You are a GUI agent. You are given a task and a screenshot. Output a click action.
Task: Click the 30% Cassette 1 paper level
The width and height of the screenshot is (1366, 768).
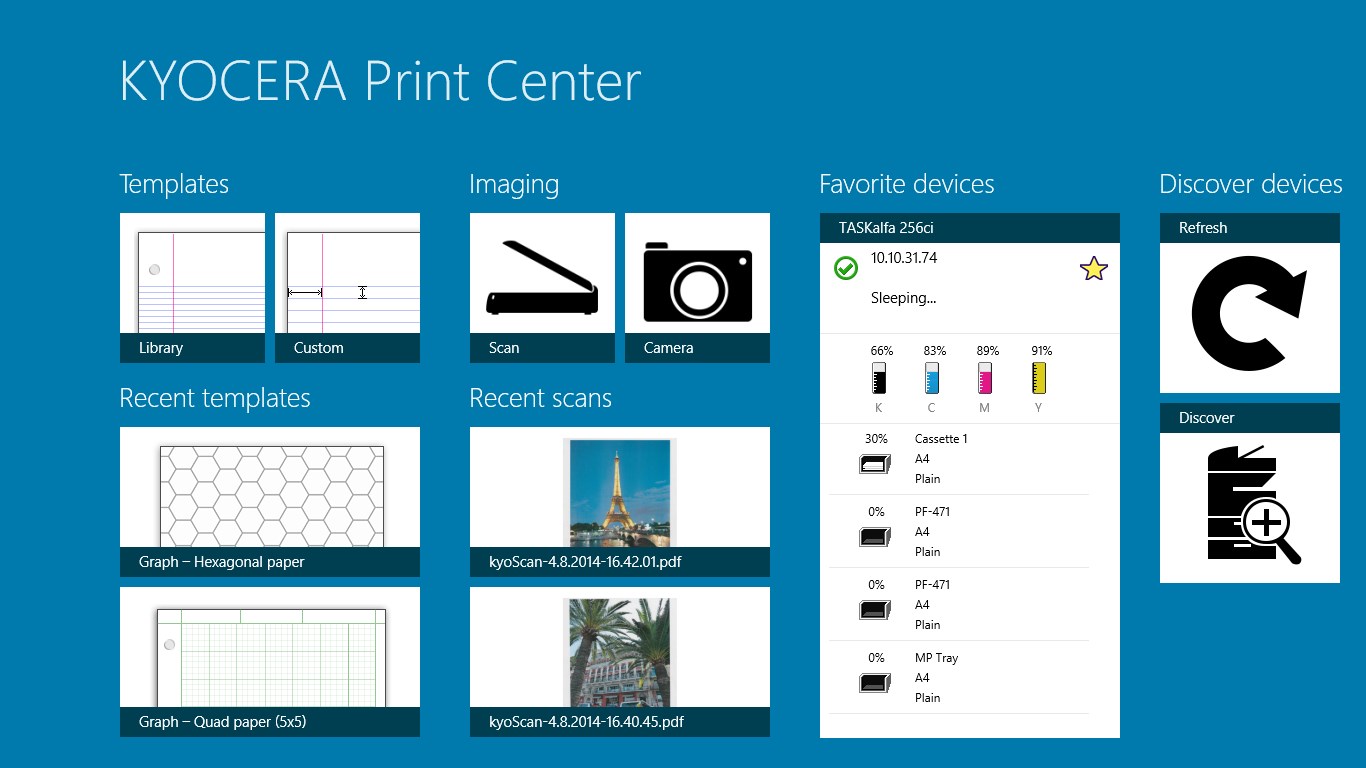(876, 439)
